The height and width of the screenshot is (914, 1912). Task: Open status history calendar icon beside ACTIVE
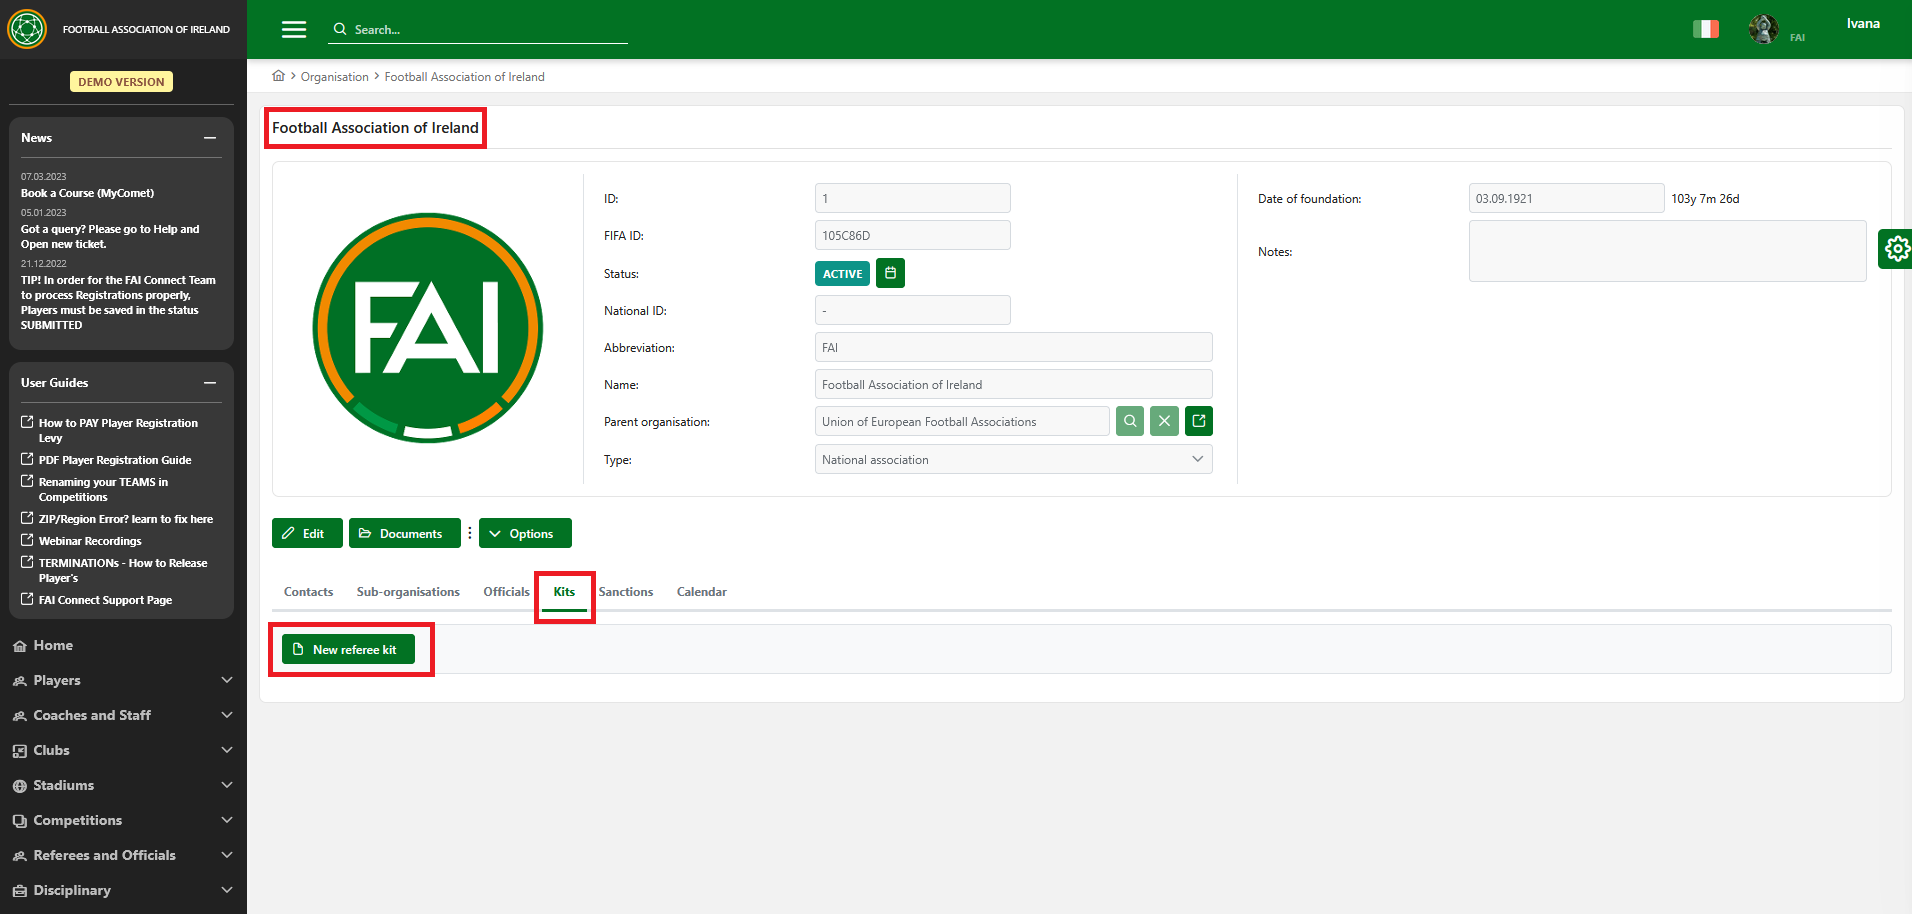[x=890, y=273]
